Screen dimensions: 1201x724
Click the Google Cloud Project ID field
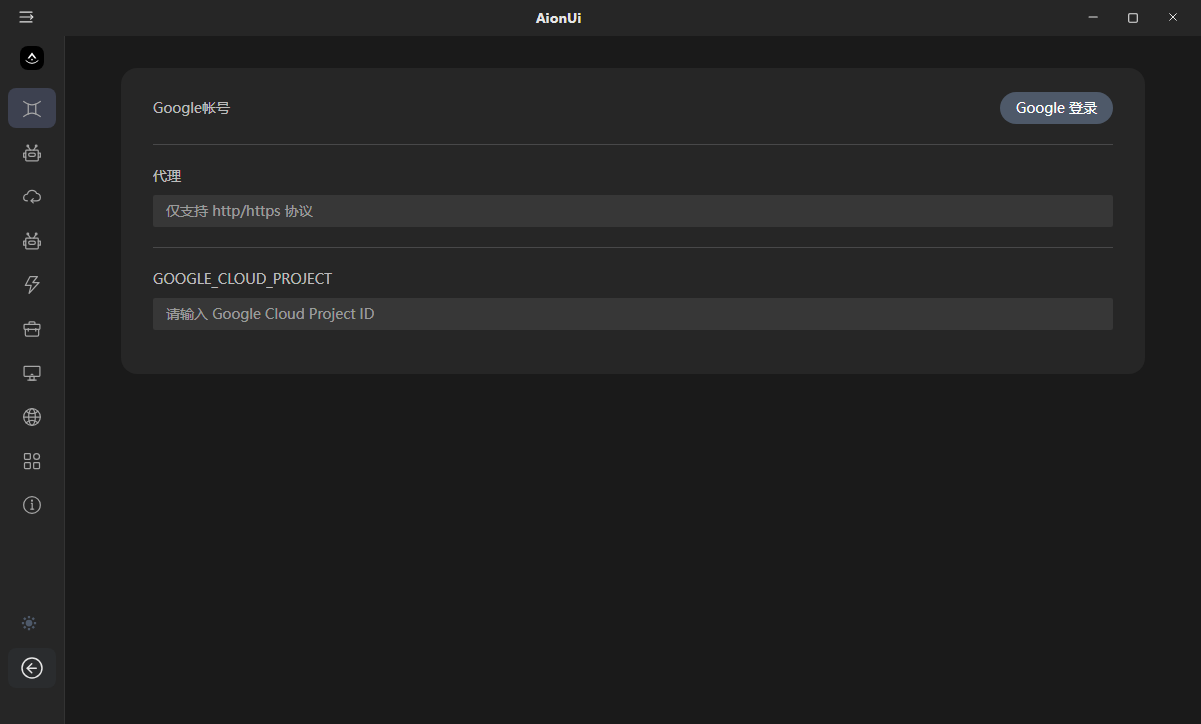(x=632, y=314)
